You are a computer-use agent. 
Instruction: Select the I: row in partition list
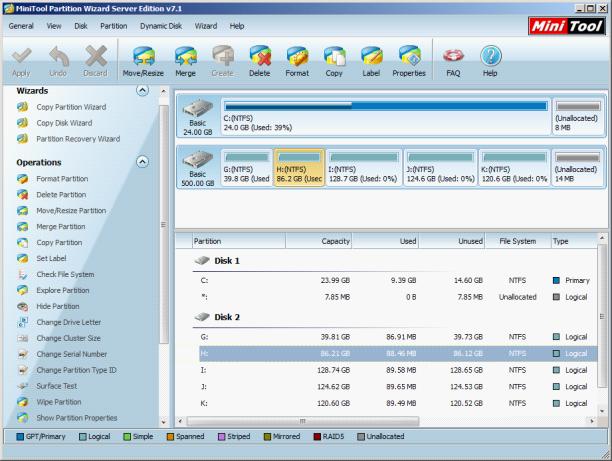(398, 370)
